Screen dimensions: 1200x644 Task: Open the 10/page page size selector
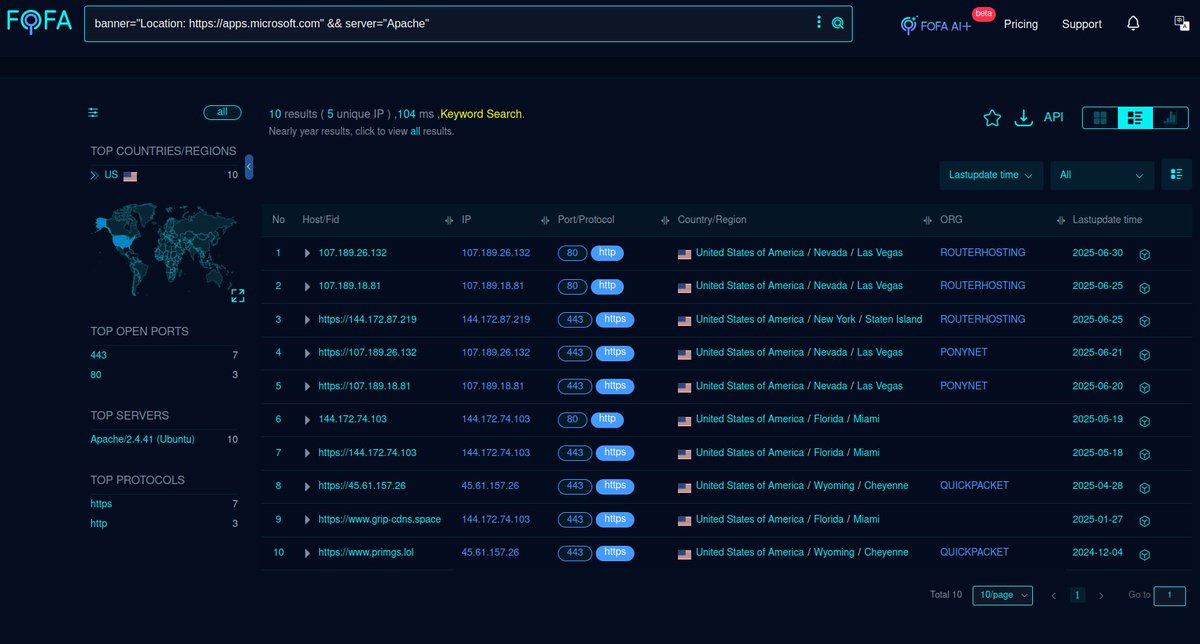pos(1002,595)
